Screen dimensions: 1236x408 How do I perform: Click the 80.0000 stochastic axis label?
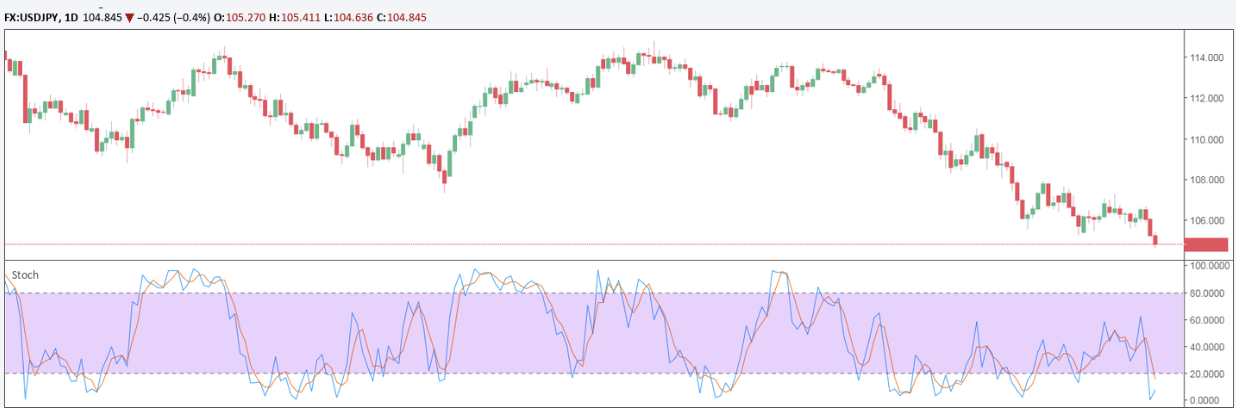click(1209, 294)
